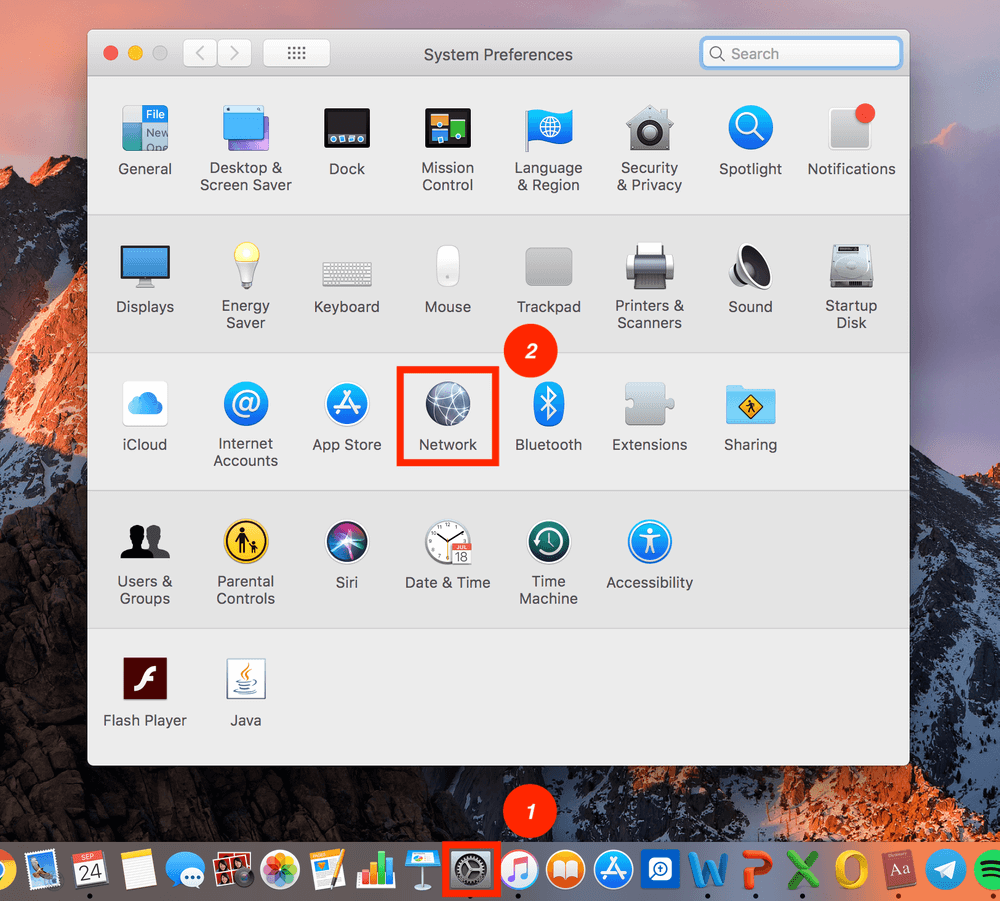Open Photos from the Dock
This screenshot has height=901, width=1000.
tap(280, 869)
